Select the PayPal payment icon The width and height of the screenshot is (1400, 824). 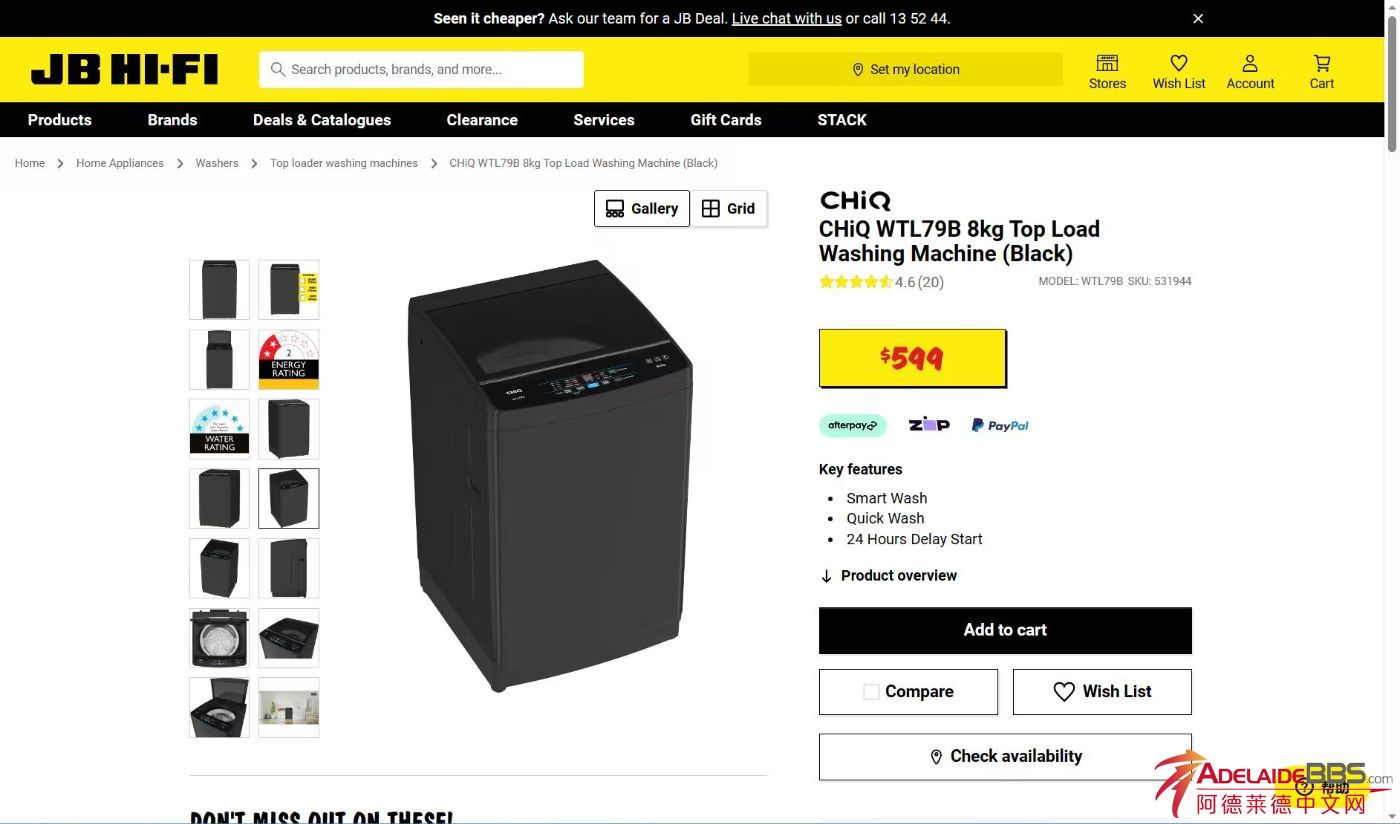pyautogui.click(x=1000, y=425)
